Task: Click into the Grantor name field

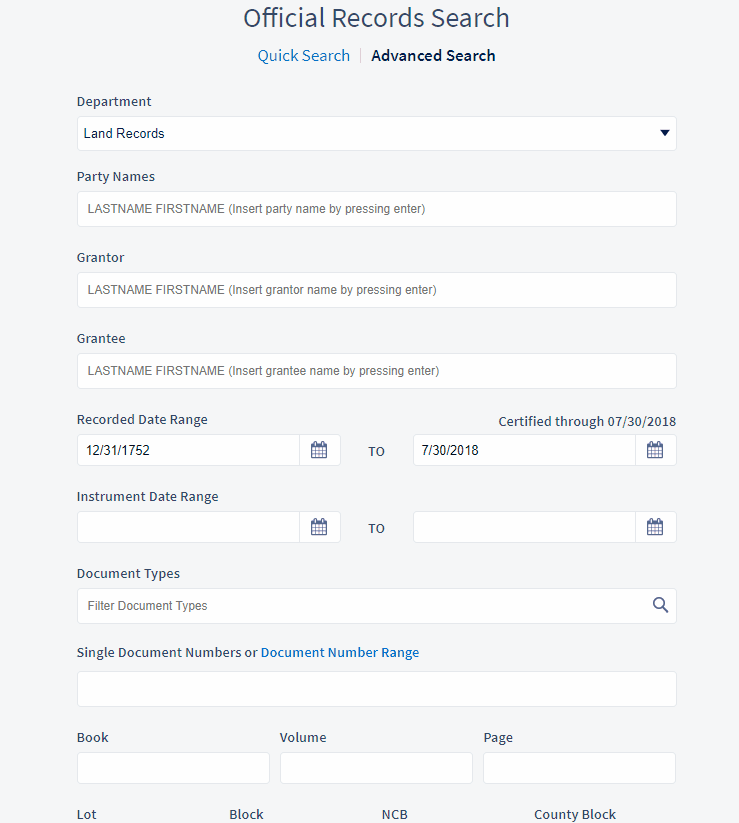Action: (376, 289)
